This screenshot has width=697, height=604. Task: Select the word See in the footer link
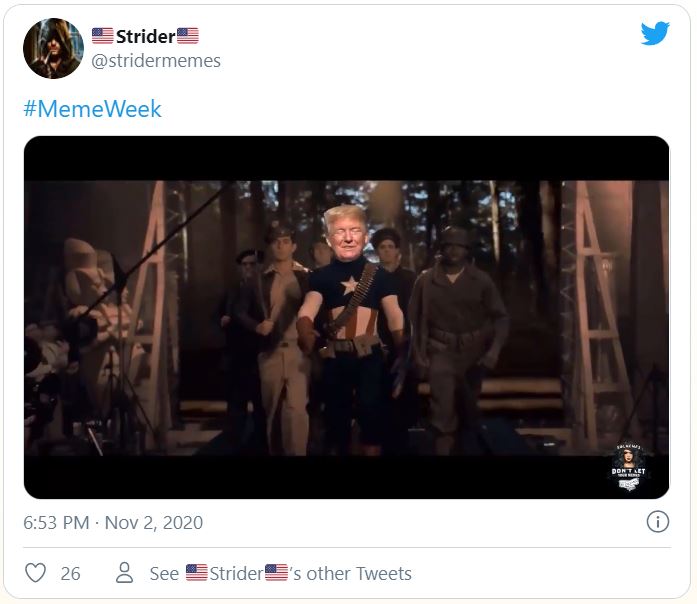(x=164, y=574)
